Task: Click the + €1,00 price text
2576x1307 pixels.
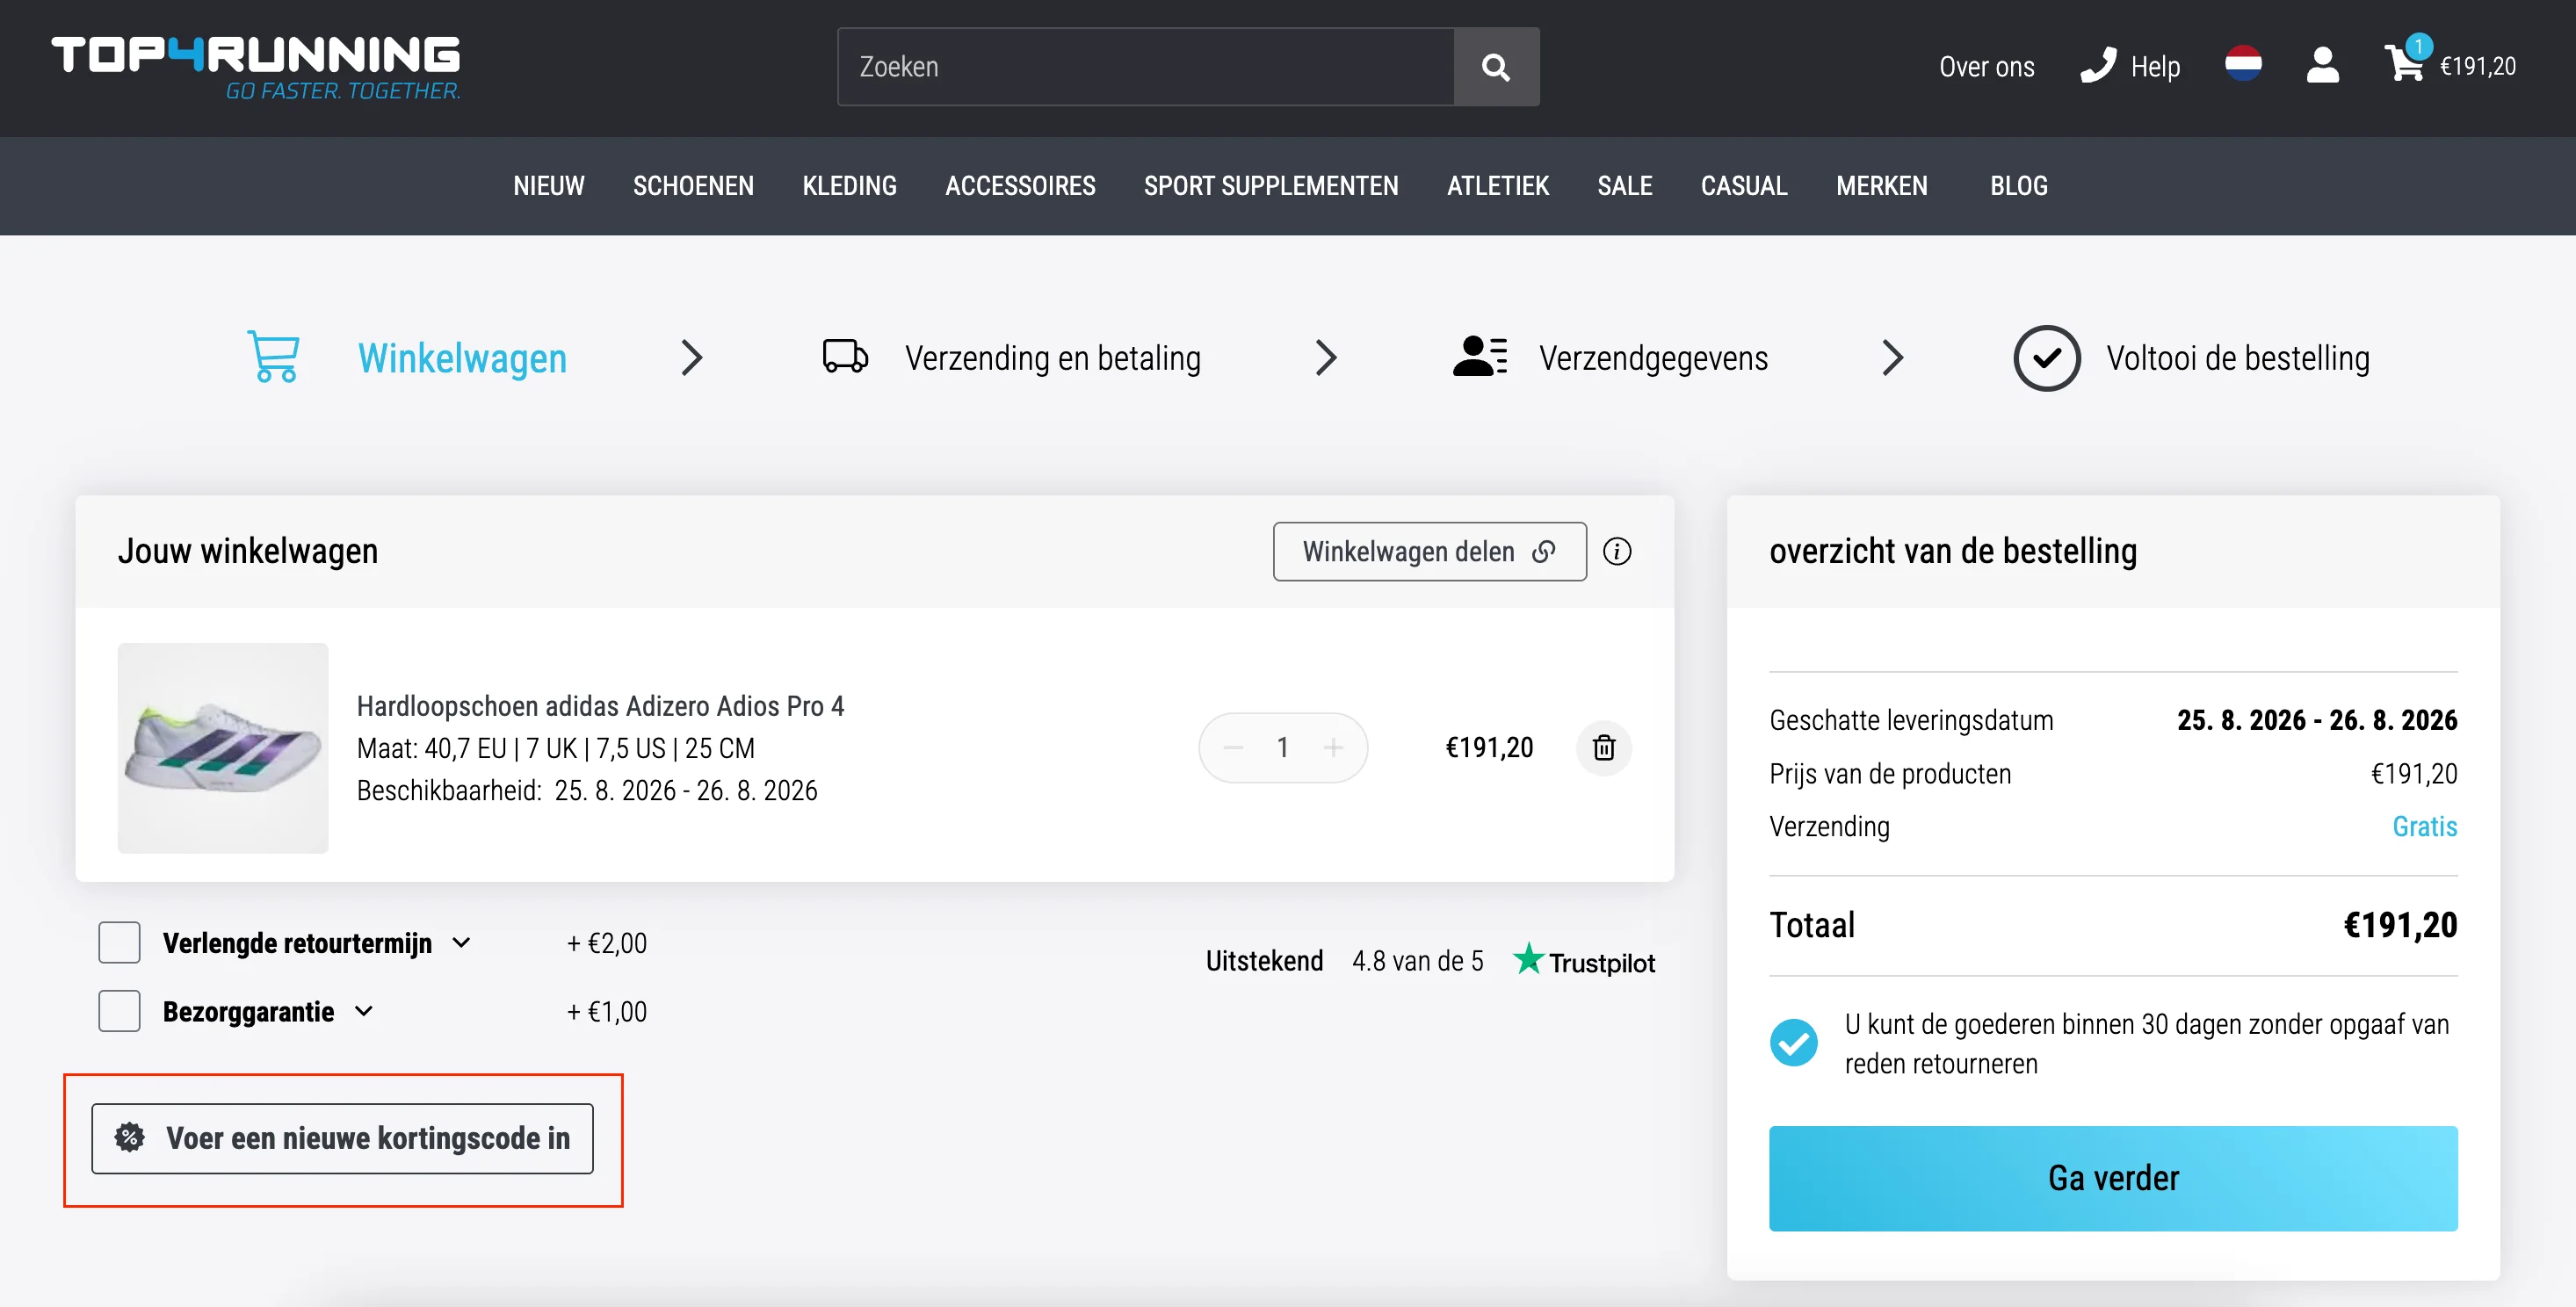Action: pos(607,1011)
